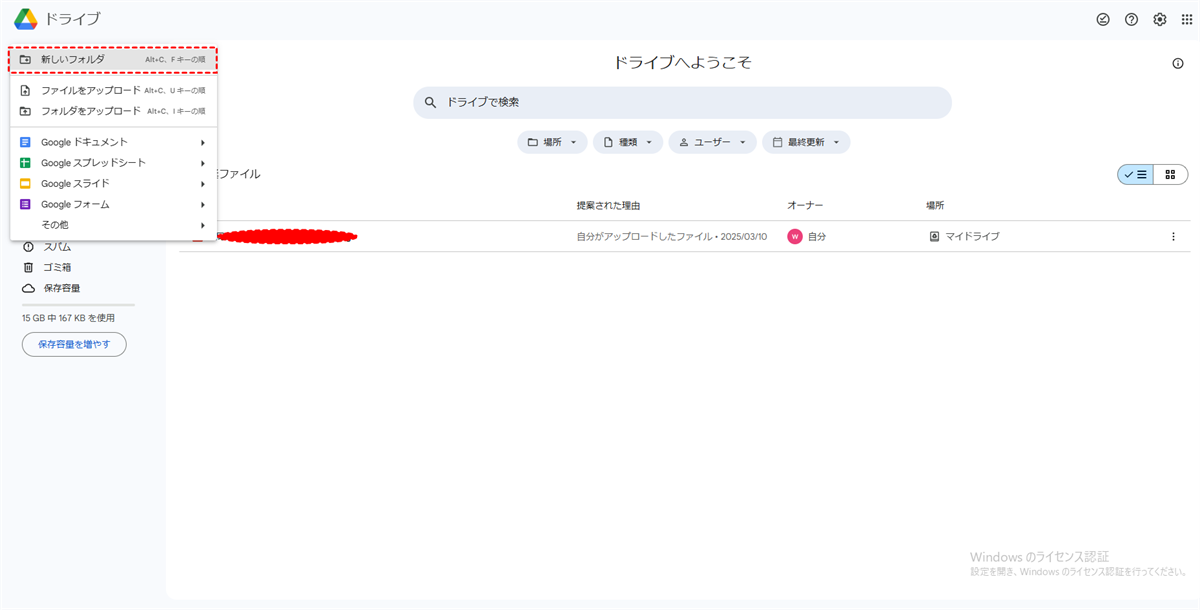This screenshot has width=1200, height=610.
Task: Click マイドライブ location text in file row
Action: coord(972,237)
